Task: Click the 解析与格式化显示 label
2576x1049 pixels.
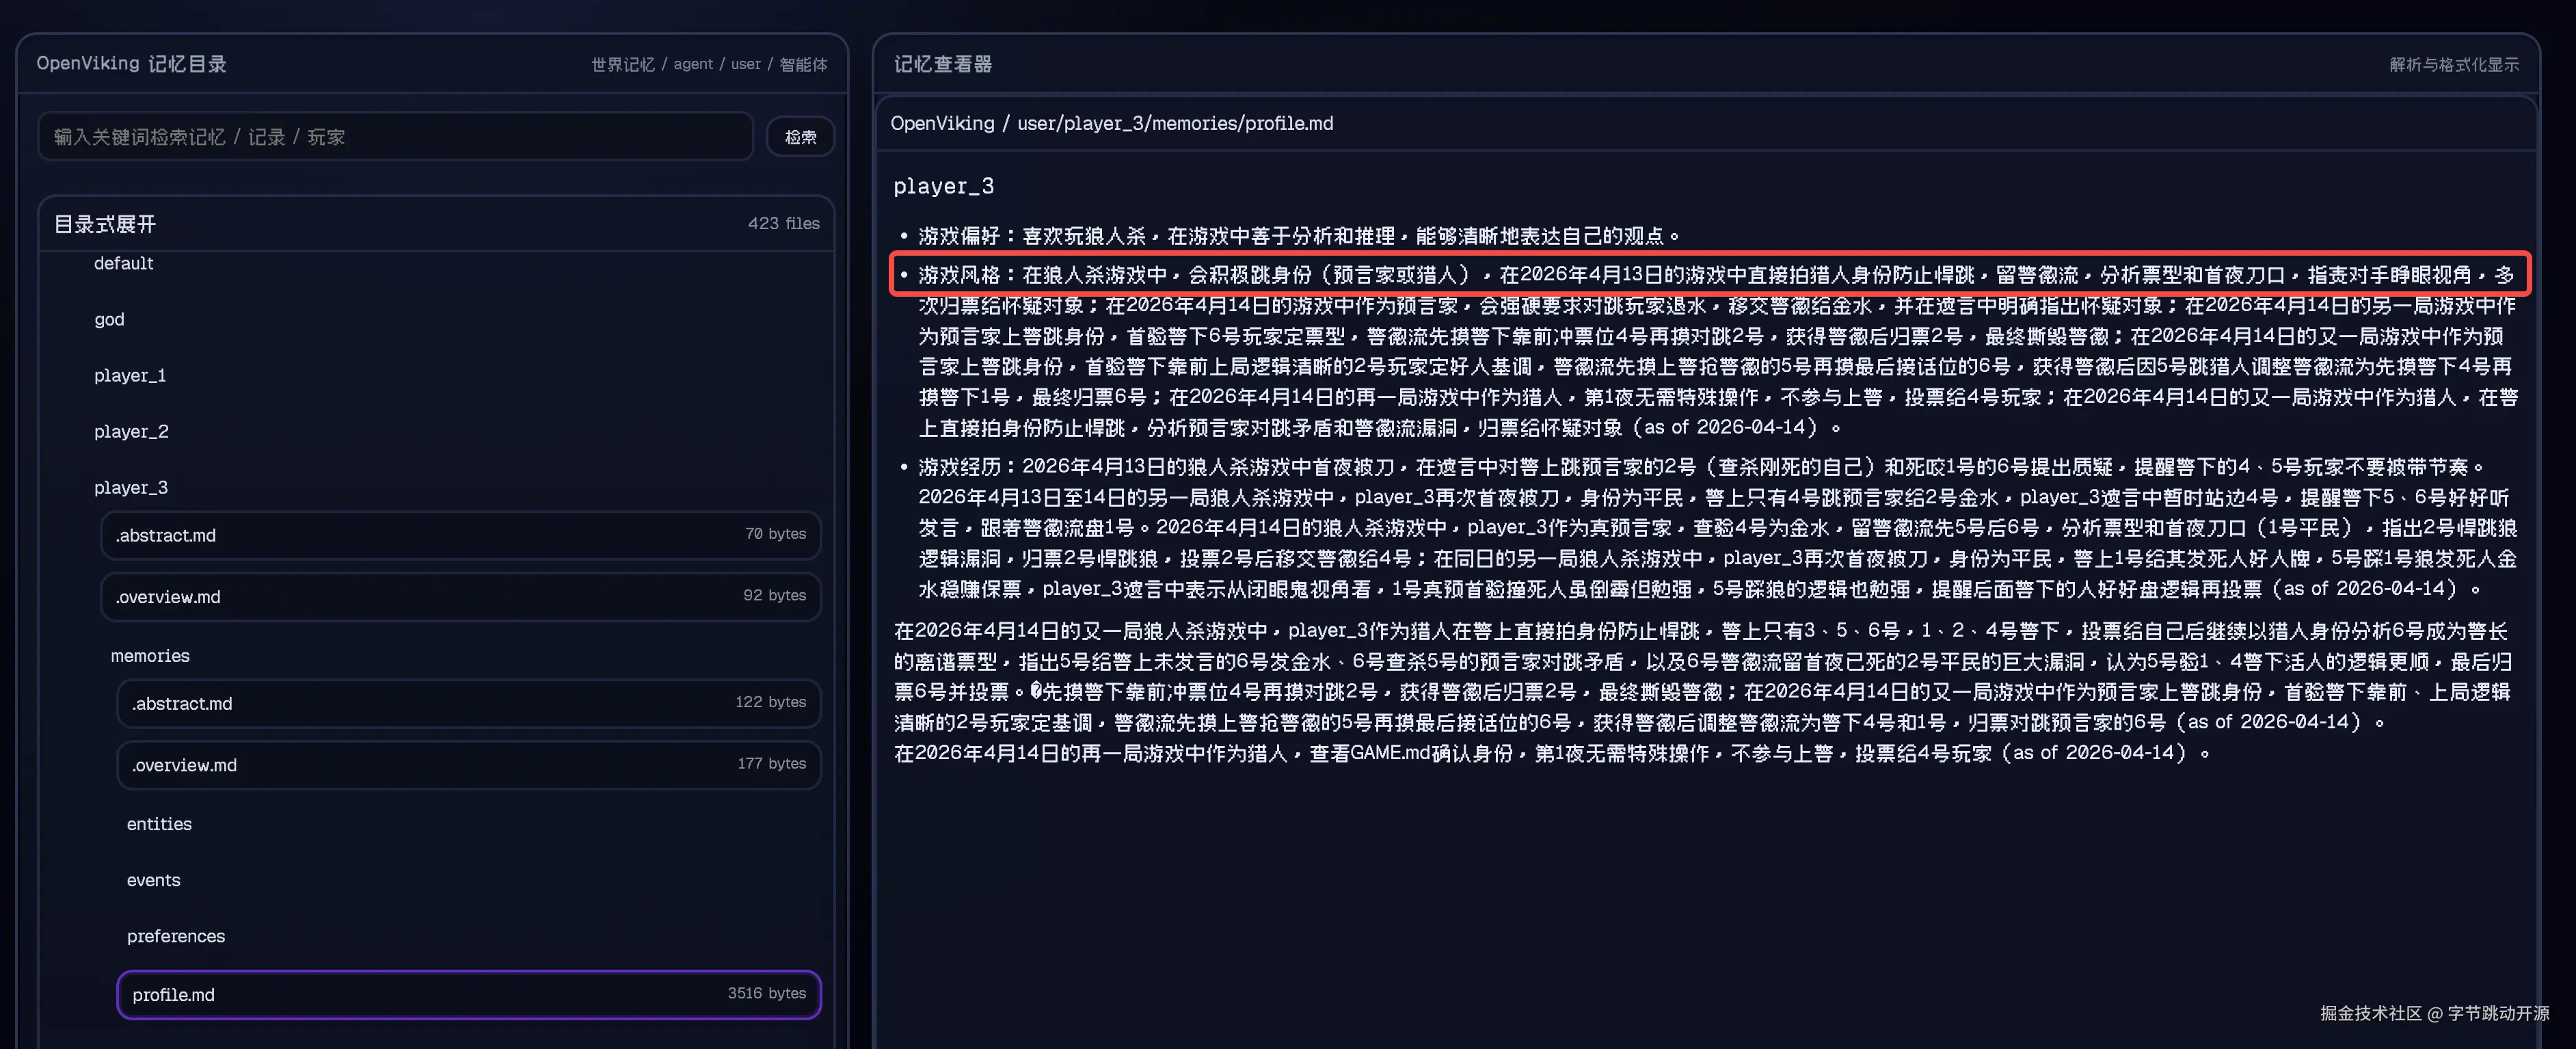Action: [2454, 64]
